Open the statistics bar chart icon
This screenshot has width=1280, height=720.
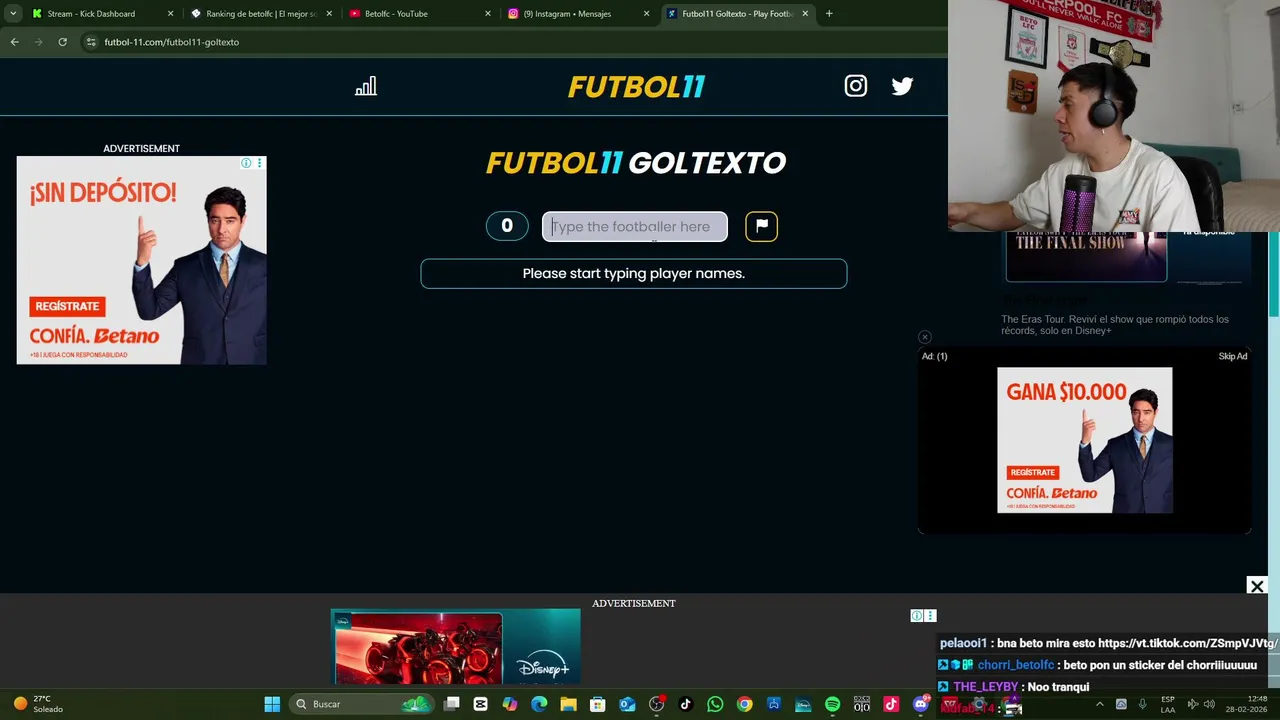coord(366,87)
